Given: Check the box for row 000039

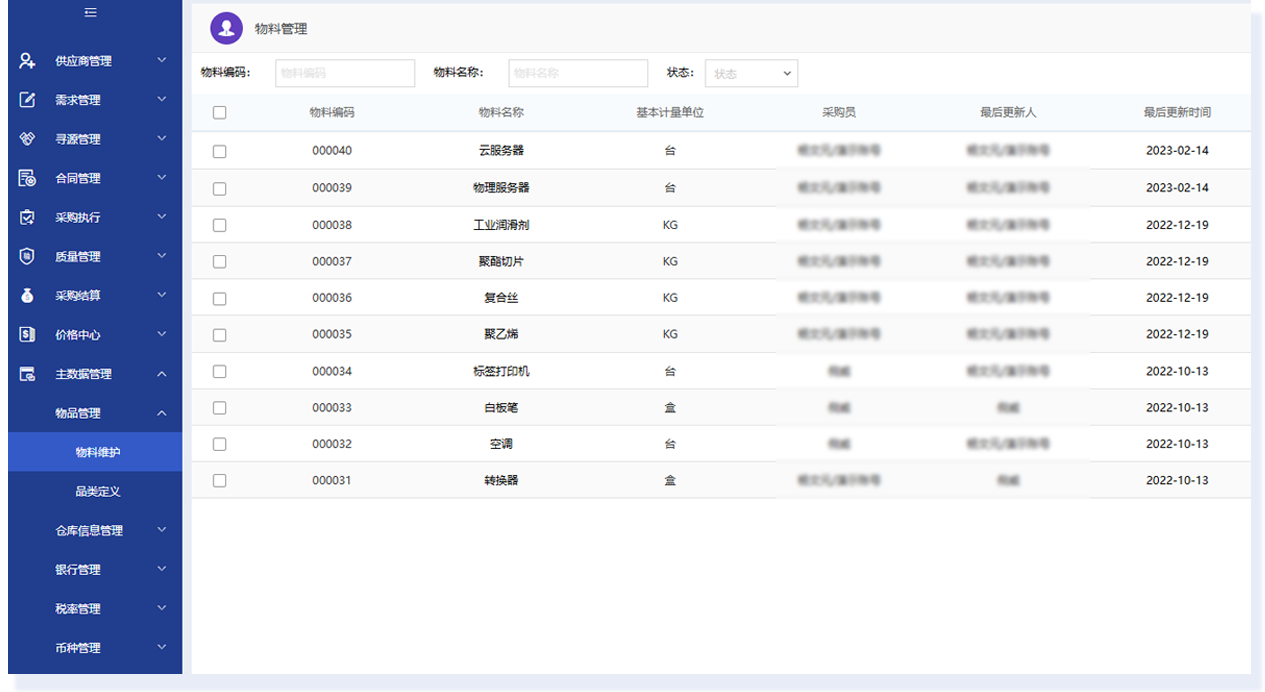Looking at the screenshot, I should (x=220, y=189).
